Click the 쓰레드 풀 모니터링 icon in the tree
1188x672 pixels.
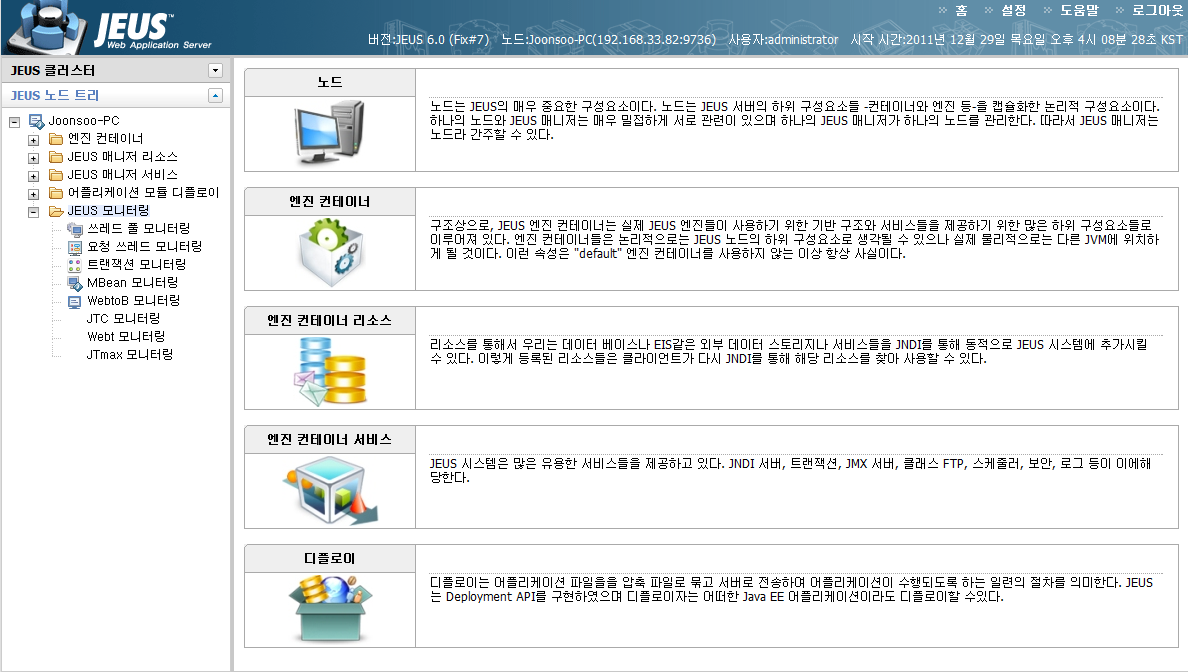[74, 229]
